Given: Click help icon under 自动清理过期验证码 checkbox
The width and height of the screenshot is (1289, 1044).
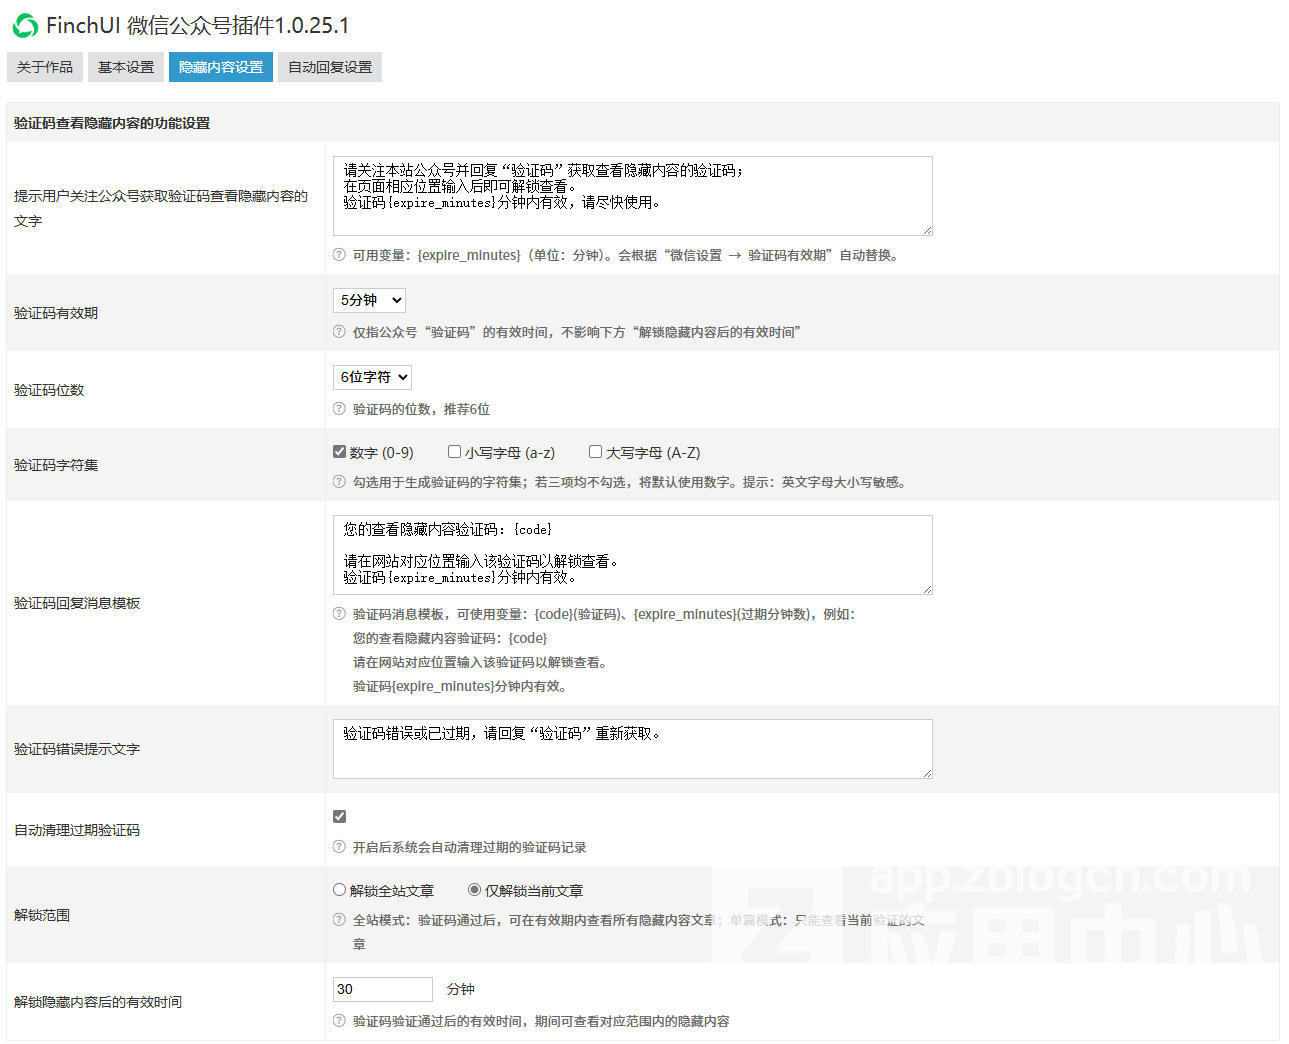Looking at the screenshot, I should point(339,847).
